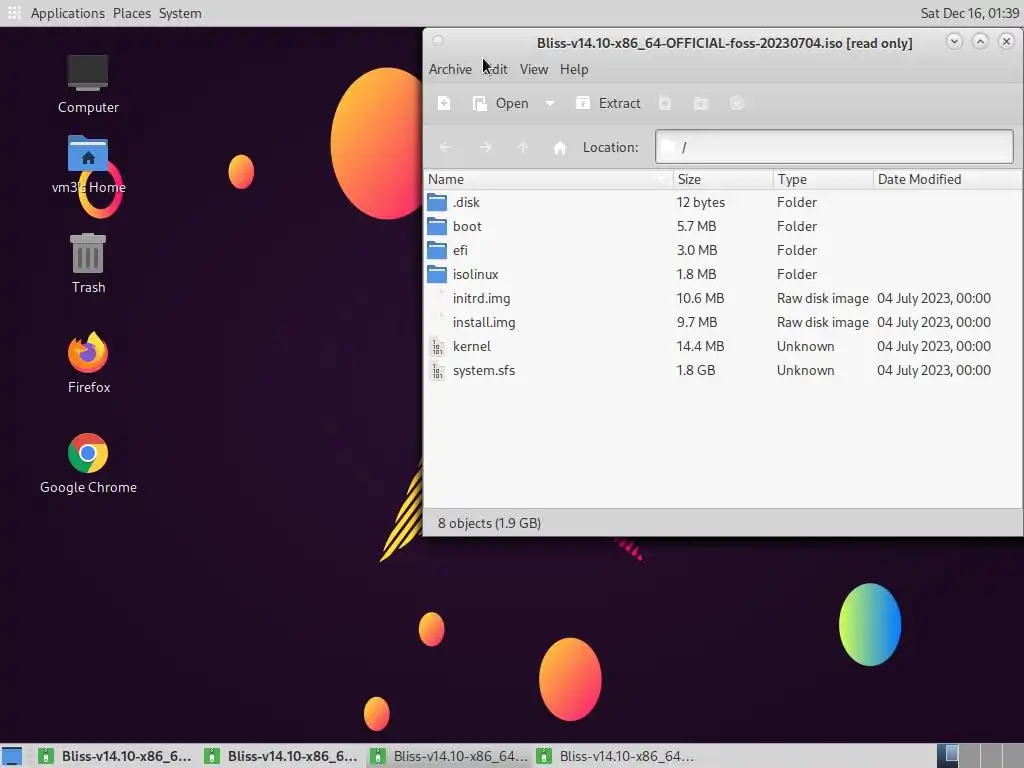Open the Archive menu
1024x768 pixels.
(x=450, y=69)
